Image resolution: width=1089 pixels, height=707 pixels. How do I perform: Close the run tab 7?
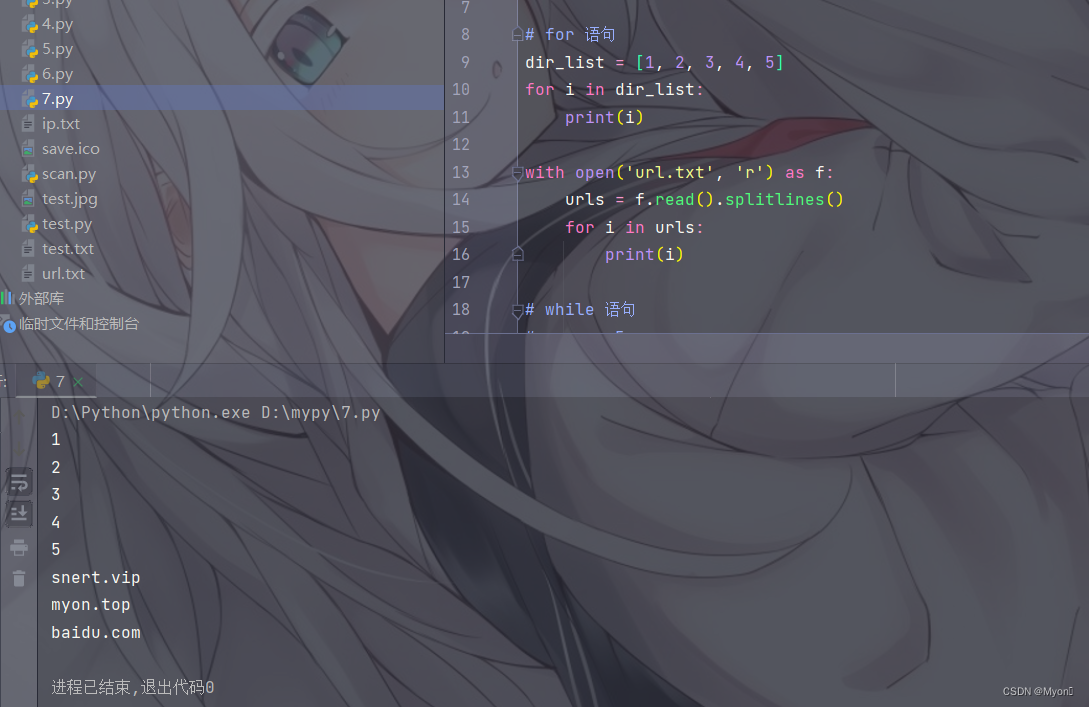click(78, 382)
